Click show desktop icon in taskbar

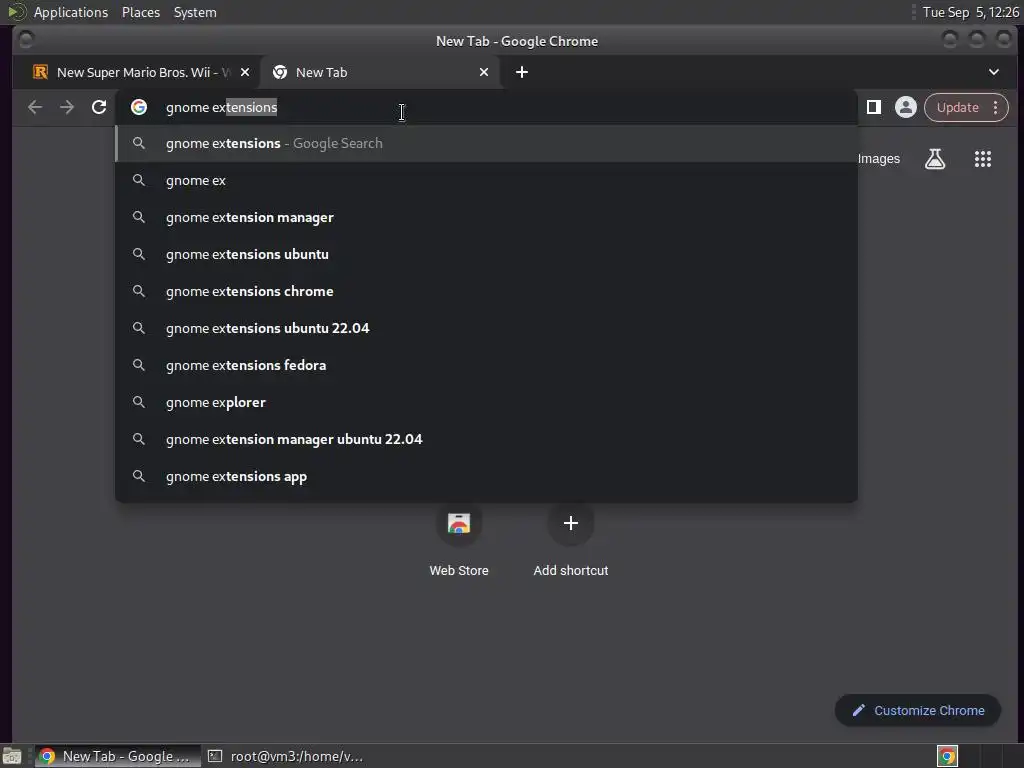pyautogui.click(x=12, y=756)
